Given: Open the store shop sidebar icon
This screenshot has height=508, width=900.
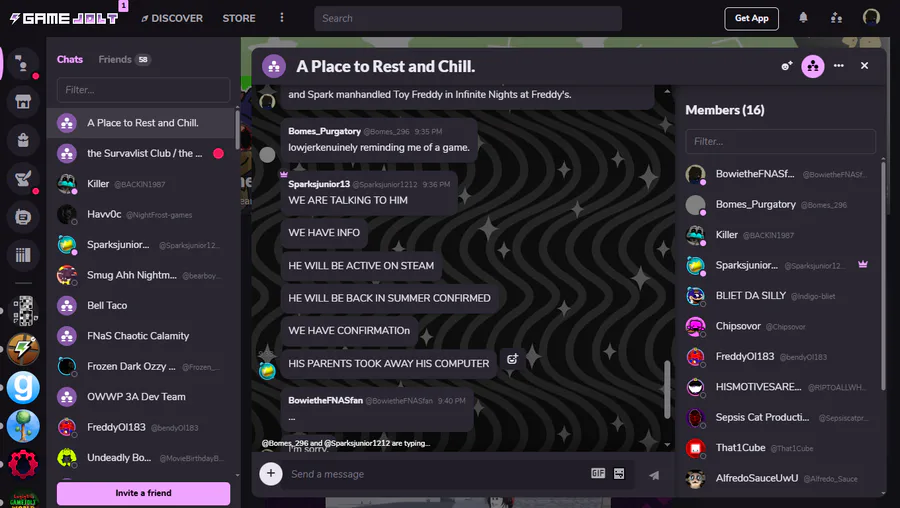Looking at the screenshot, I should (x=23, y=102).
